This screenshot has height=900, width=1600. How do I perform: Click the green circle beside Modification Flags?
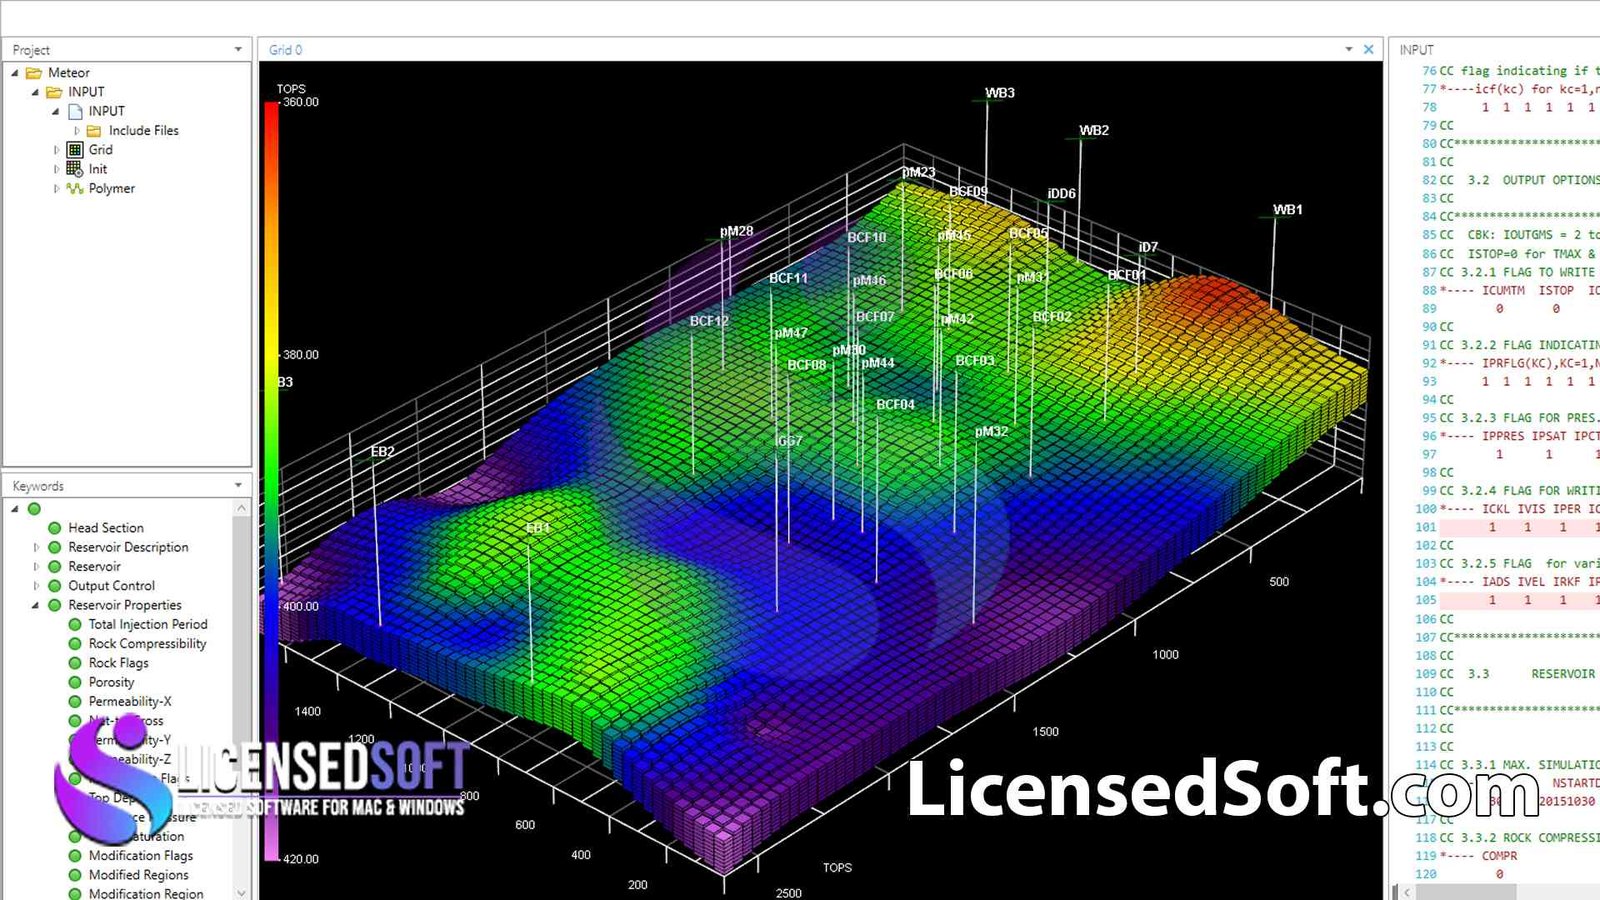(x=75, y=856)
